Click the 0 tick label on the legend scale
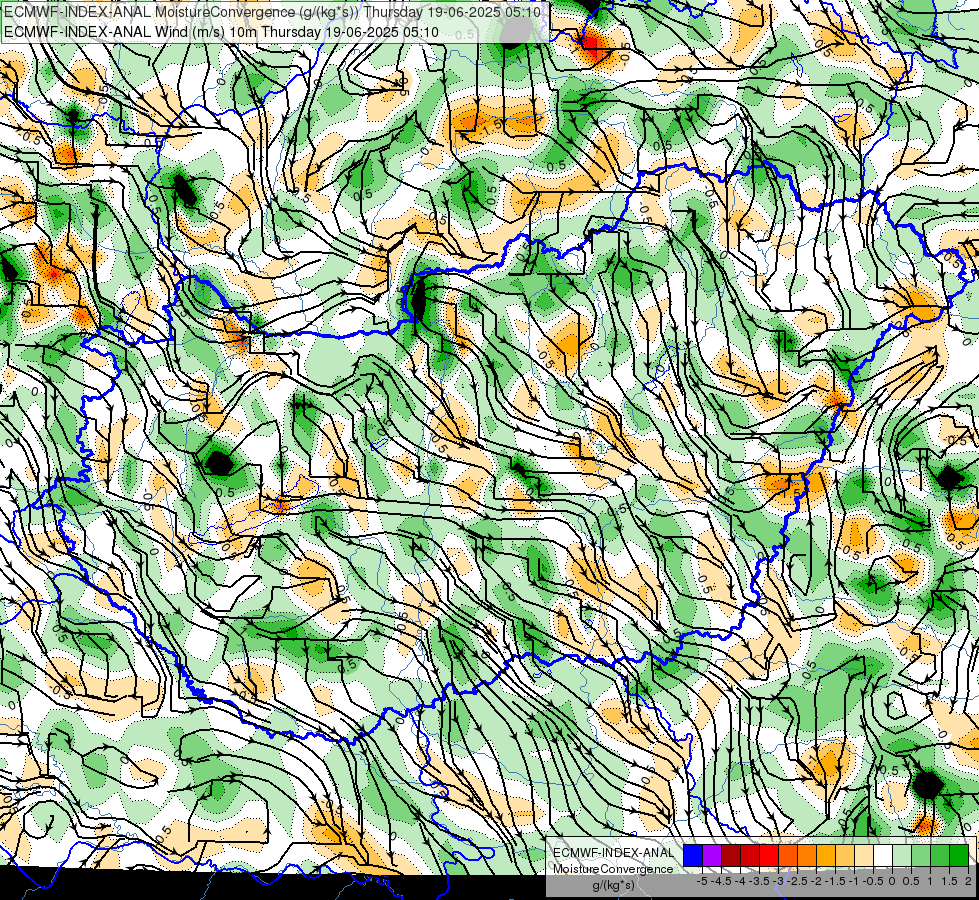 click(892, 881)
